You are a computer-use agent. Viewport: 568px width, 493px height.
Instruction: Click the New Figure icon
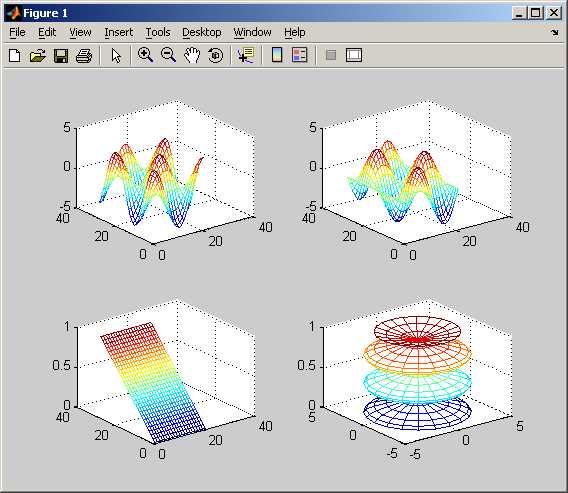(x=14, y=55)
